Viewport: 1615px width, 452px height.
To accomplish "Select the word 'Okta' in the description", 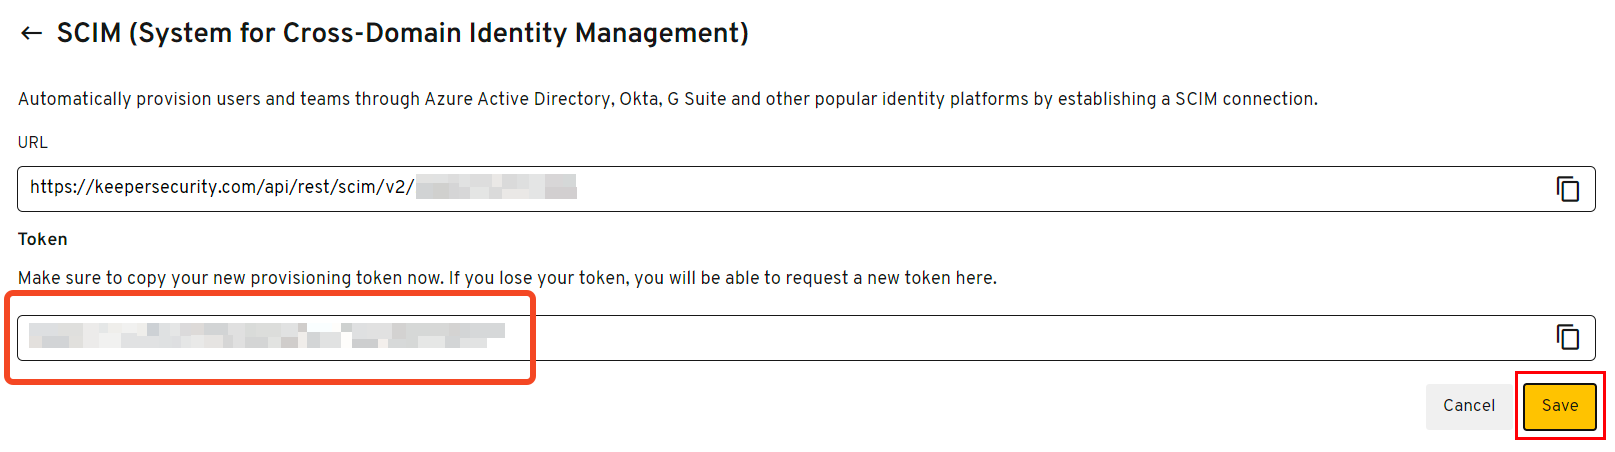I will pyautogui.click(x=639, y=99).
